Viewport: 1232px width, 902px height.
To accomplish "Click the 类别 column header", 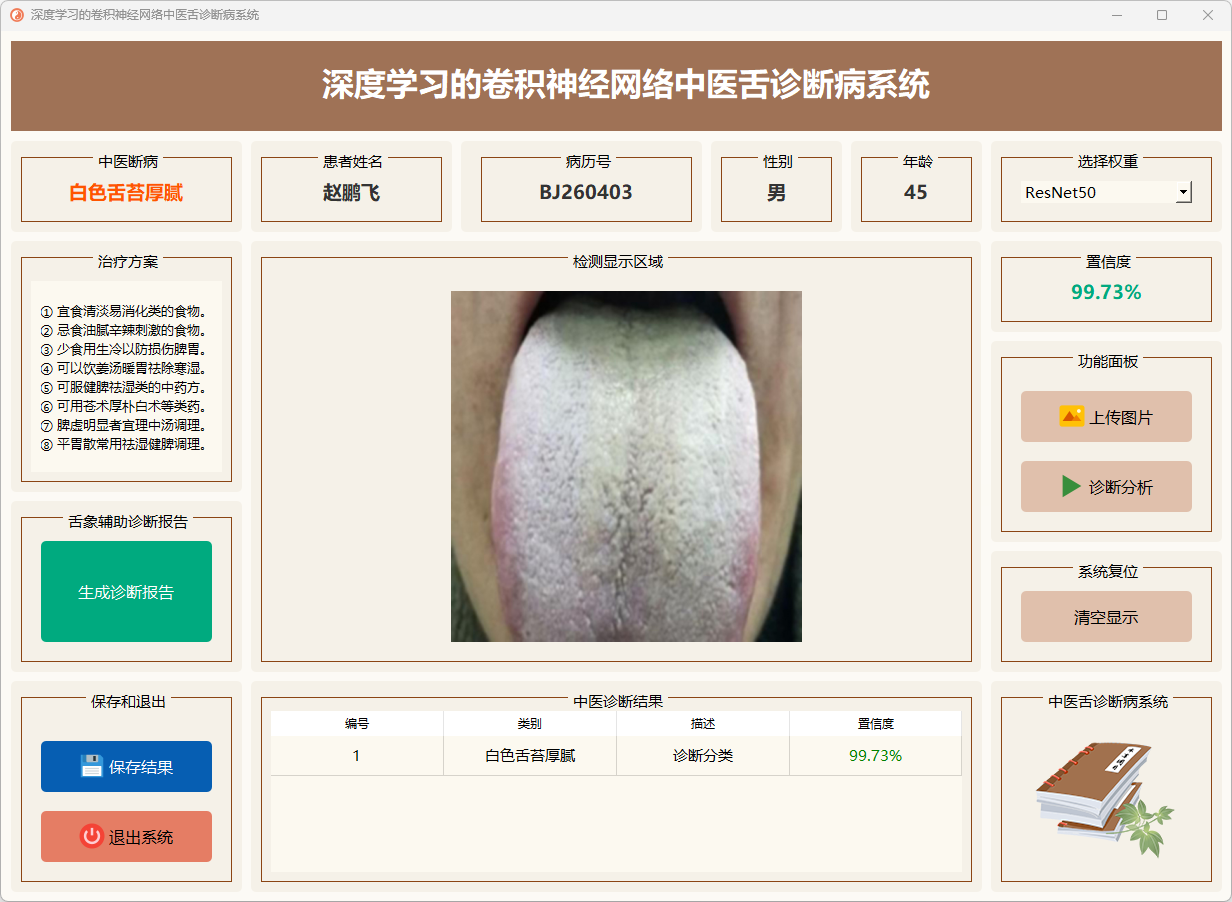I will (530, 724).
